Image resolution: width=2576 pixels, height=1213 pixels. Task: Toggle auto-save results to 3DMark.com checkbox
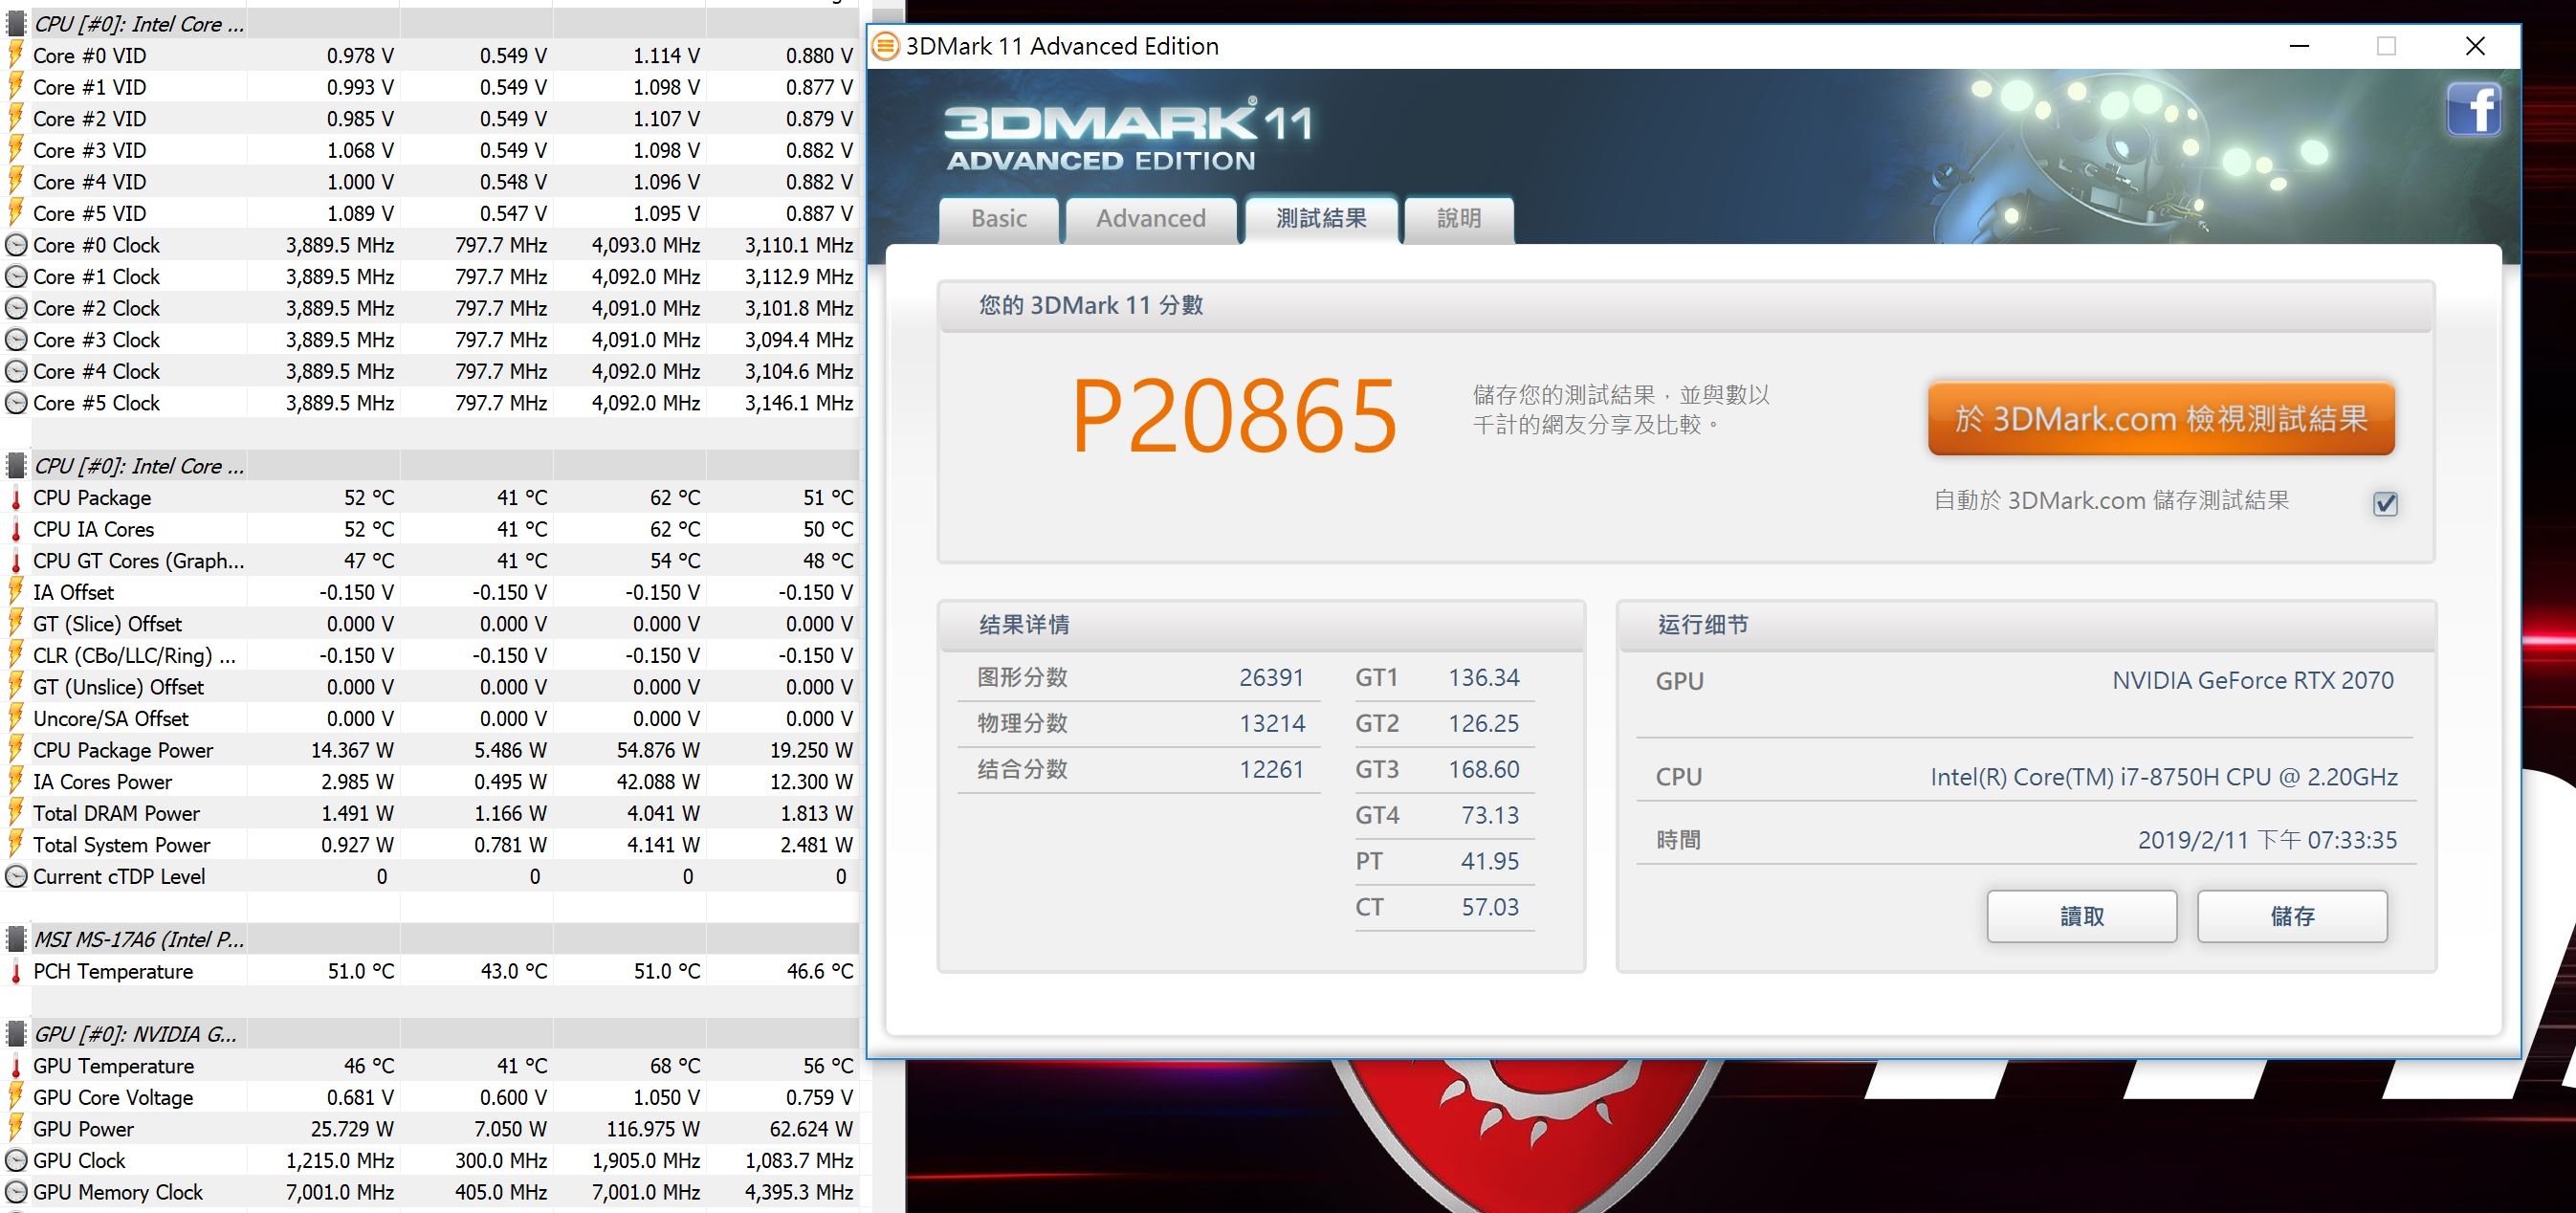pos(2385,503)
